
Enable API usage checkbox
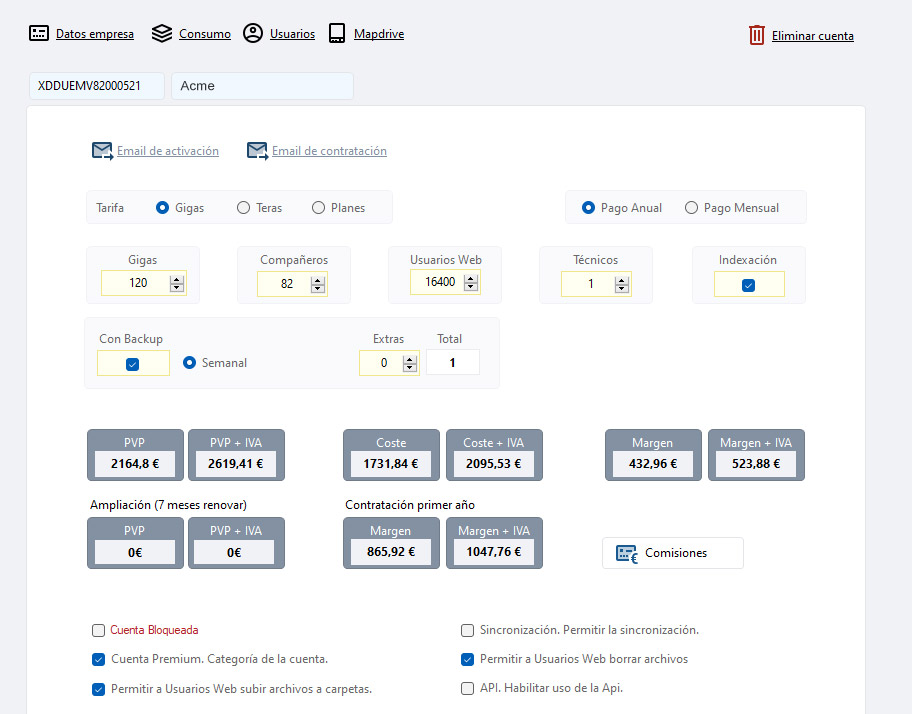pyautogui.click(x=467, y=688)
